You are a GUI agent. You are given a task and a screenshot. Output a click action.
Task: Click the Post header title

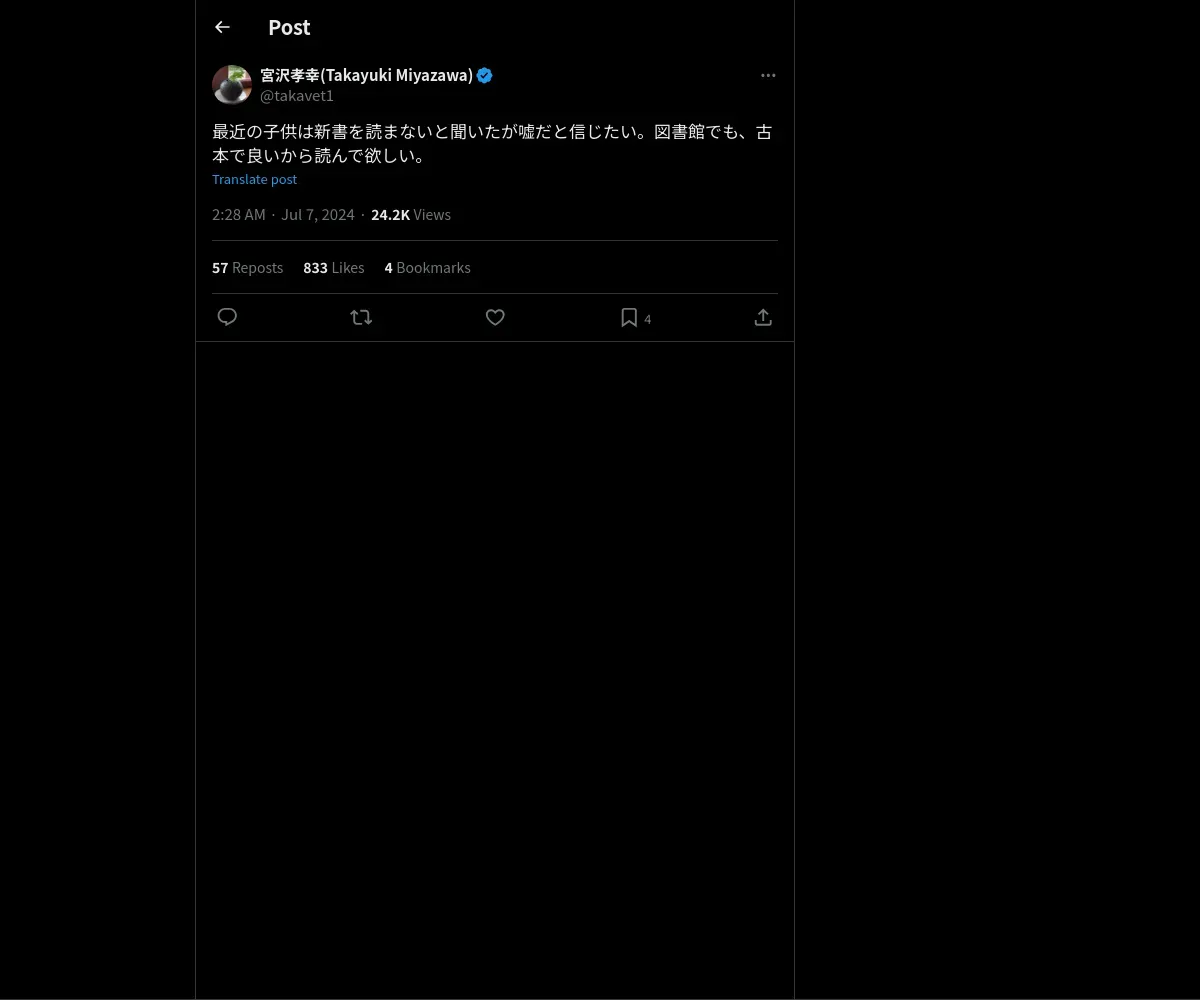(x=289, y=27)
